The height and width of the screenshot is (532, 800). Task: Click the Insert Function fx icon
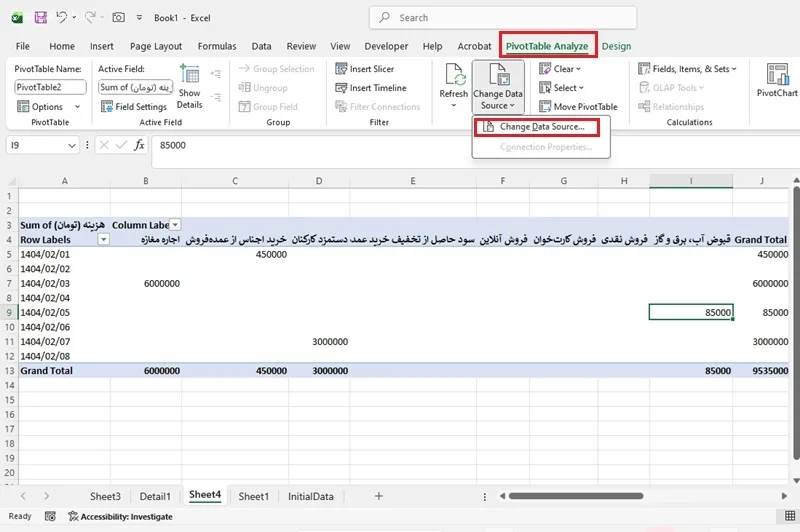139,145
